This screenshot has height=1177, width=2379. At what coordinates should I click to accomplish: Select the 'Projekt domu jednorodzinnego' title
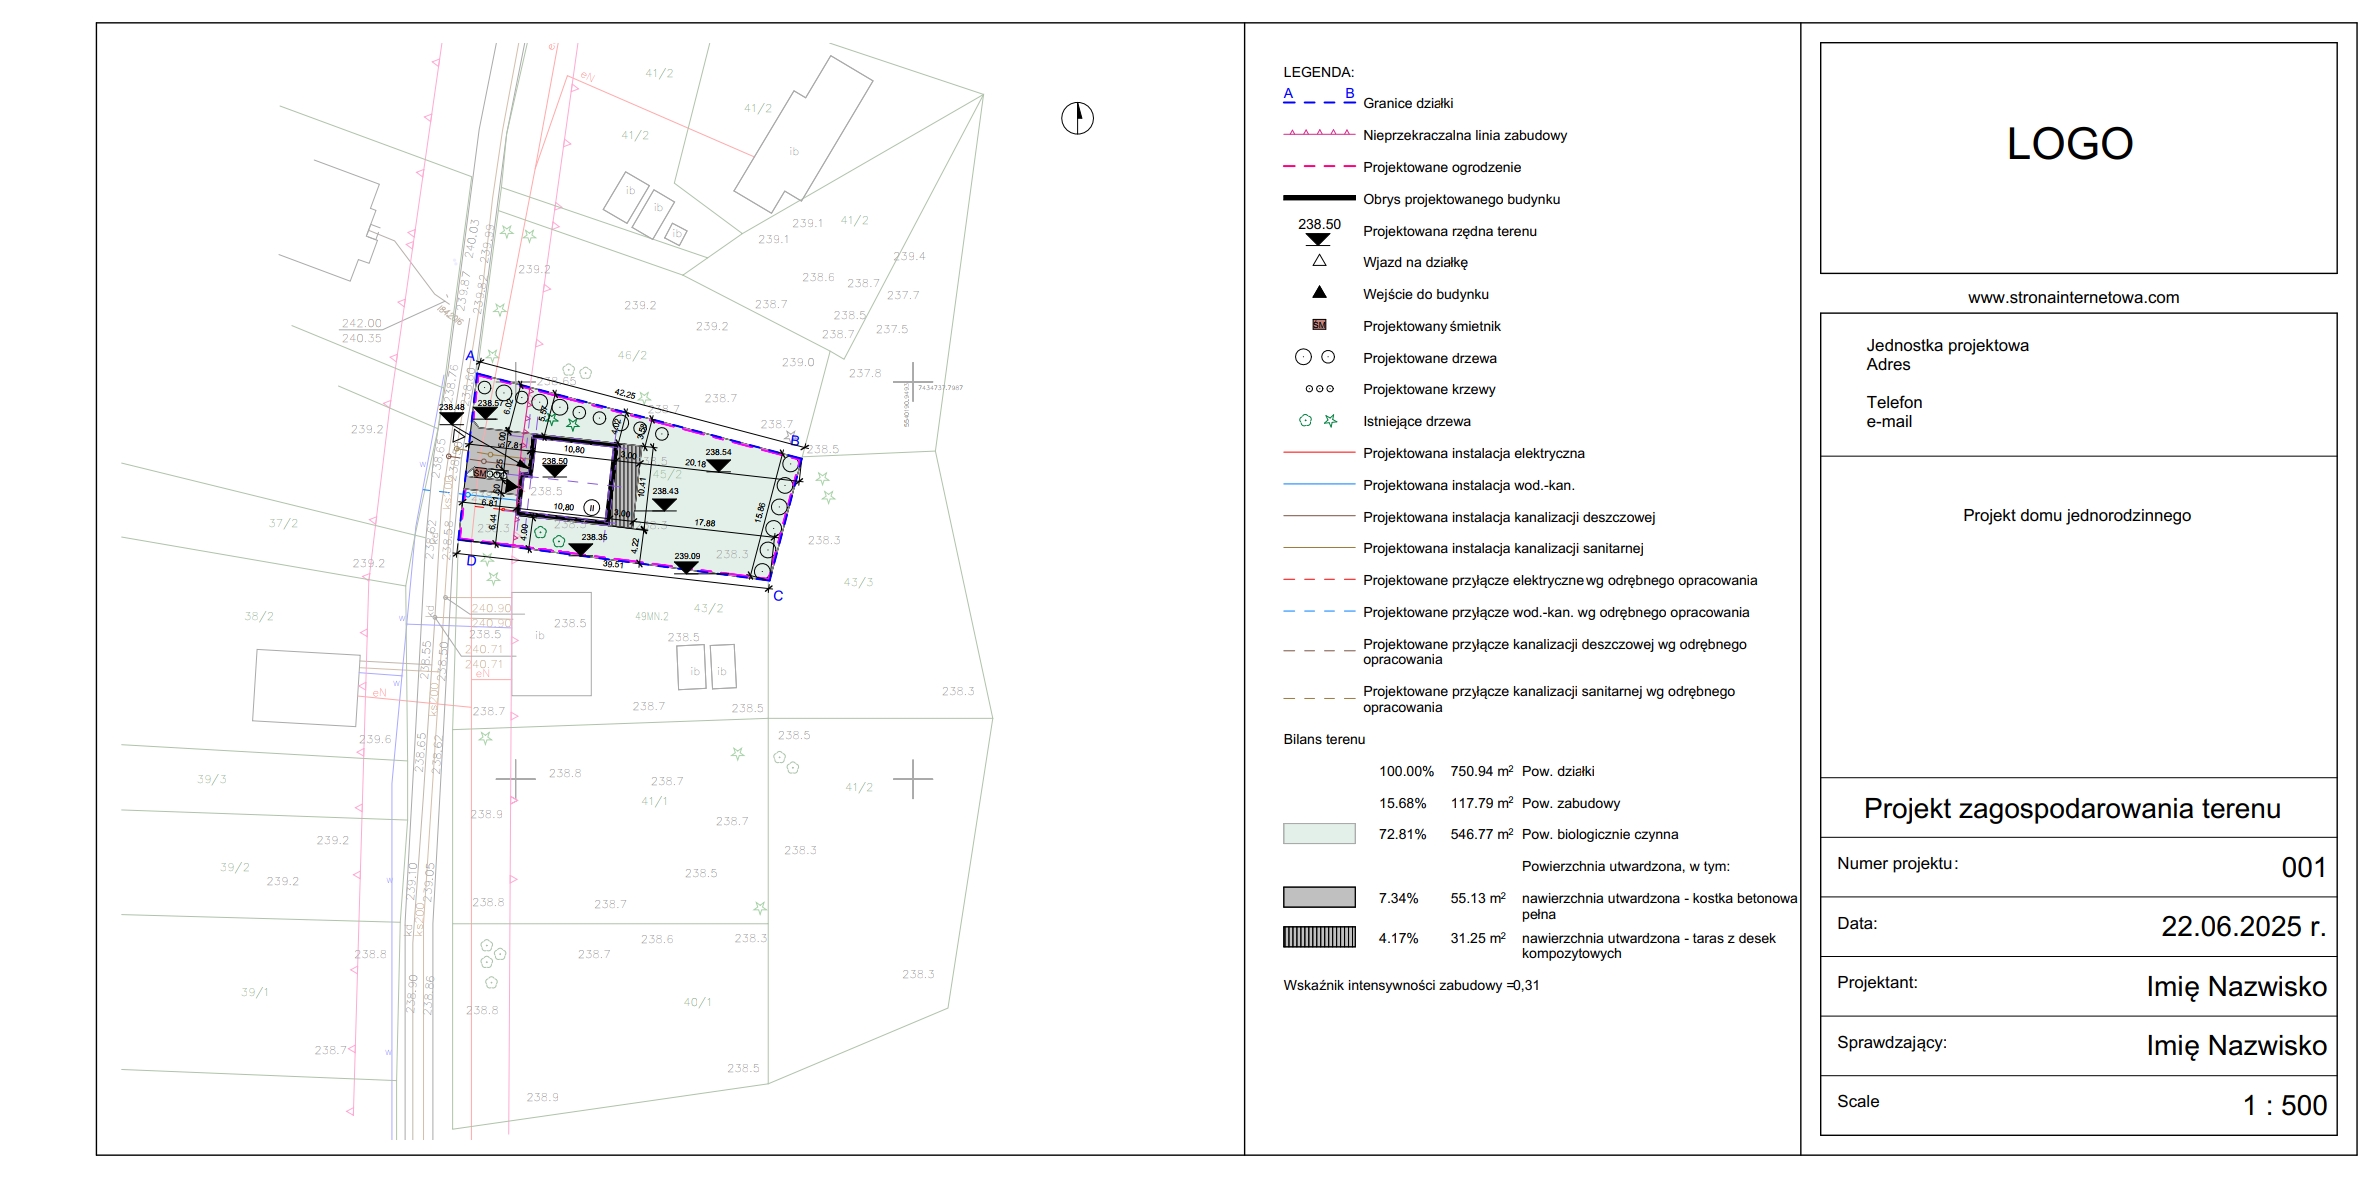point(2076,515)
